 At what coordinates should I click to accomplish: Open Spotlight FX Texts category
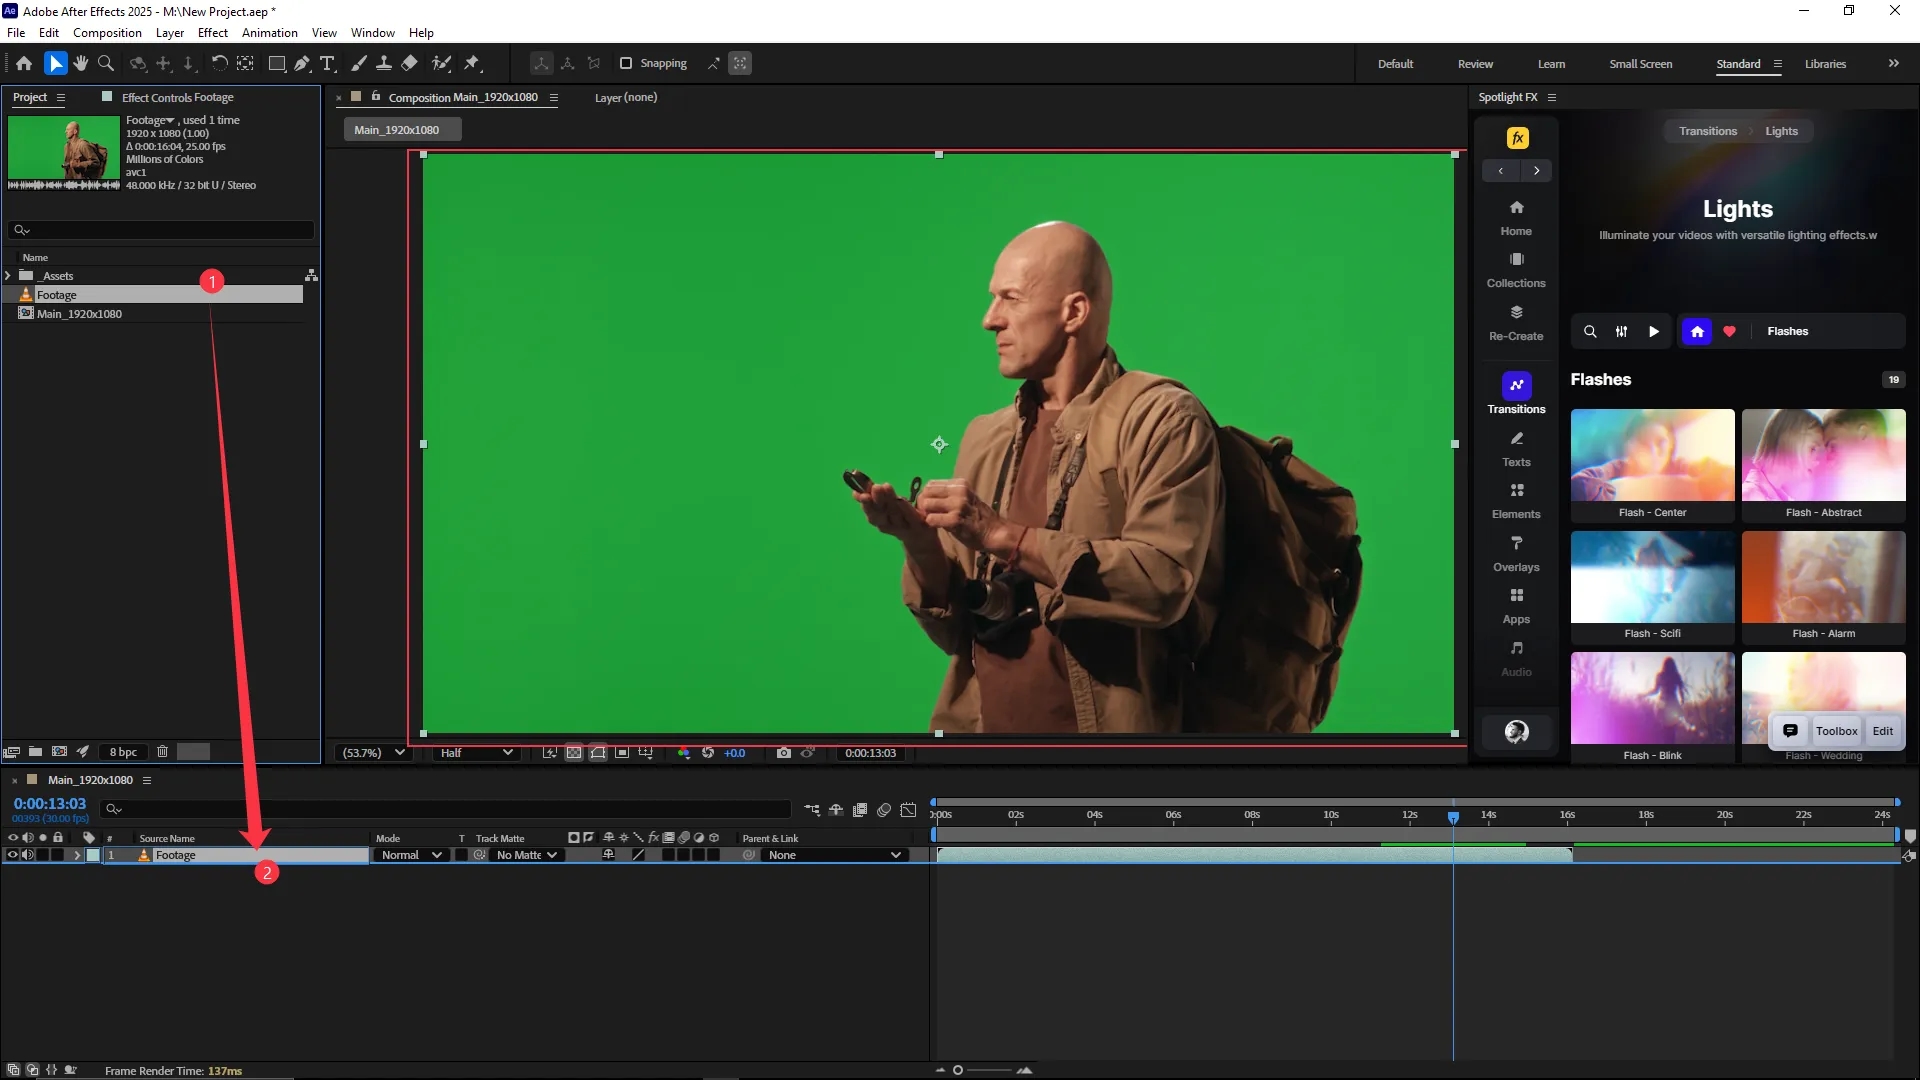coord(1516,449)
